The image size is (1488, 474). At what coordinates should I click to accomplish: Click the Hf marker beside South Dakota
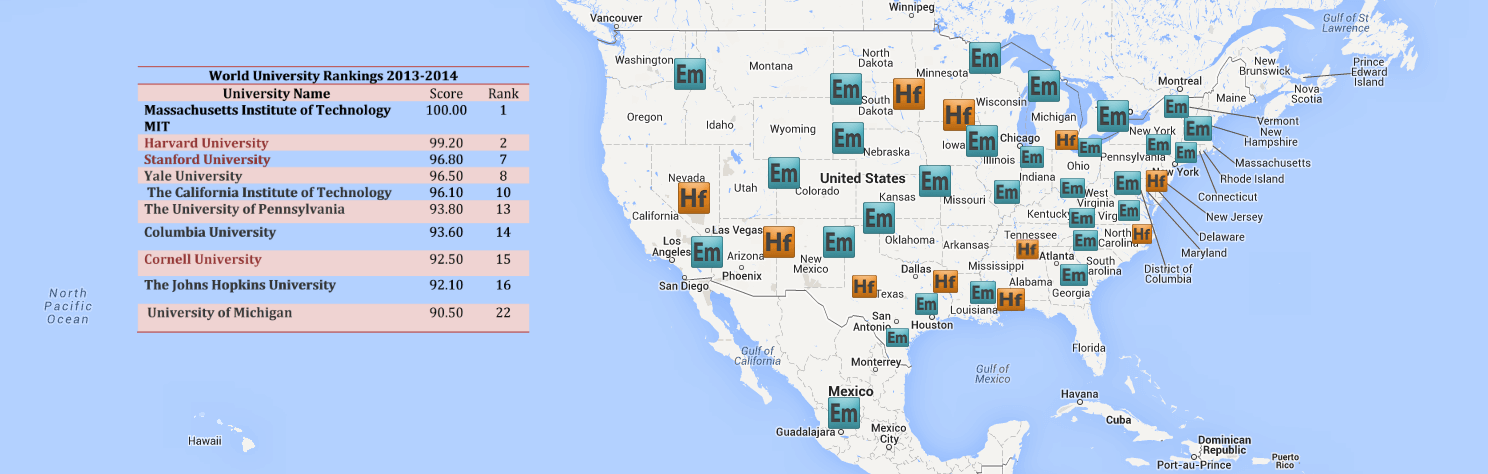909,93
